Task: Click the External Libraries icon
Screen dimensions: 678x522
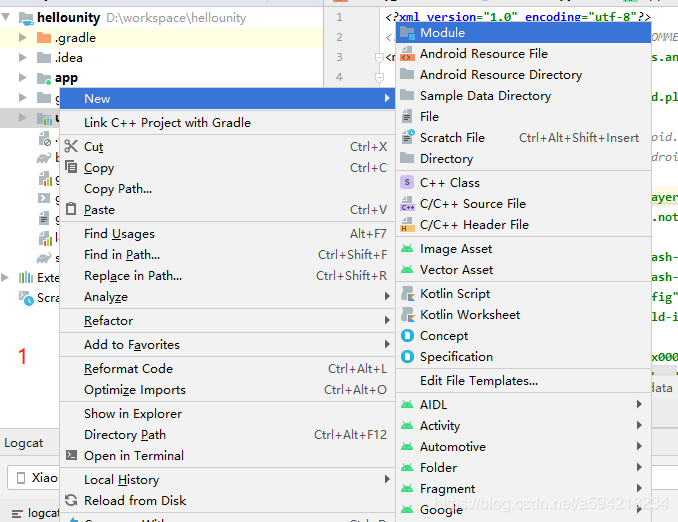Action: pyautogui.click(x=26, y=277)
